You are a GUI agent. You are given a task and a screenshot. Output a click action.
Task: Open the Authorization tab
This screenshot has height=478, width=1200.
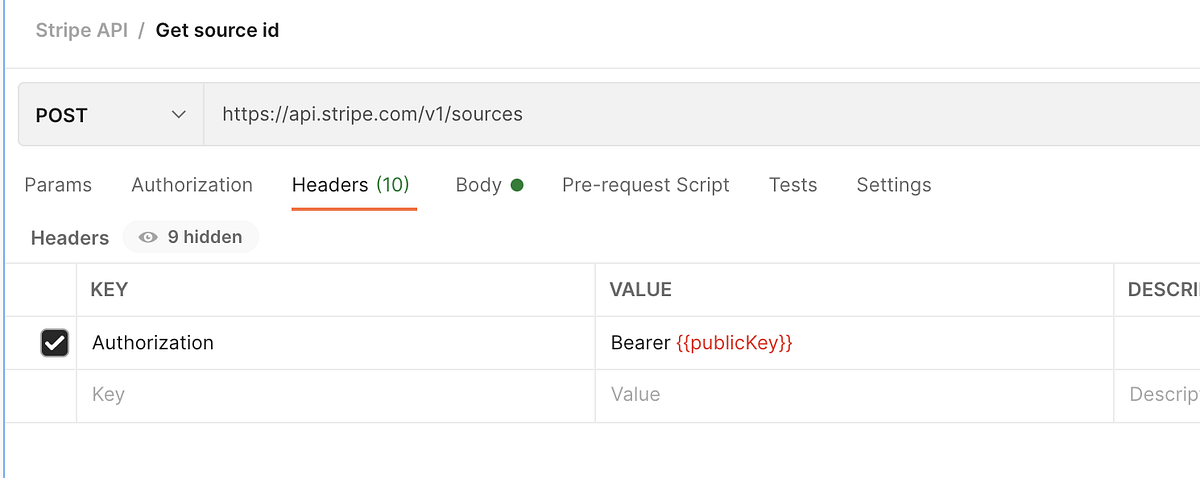pos(192,185)
